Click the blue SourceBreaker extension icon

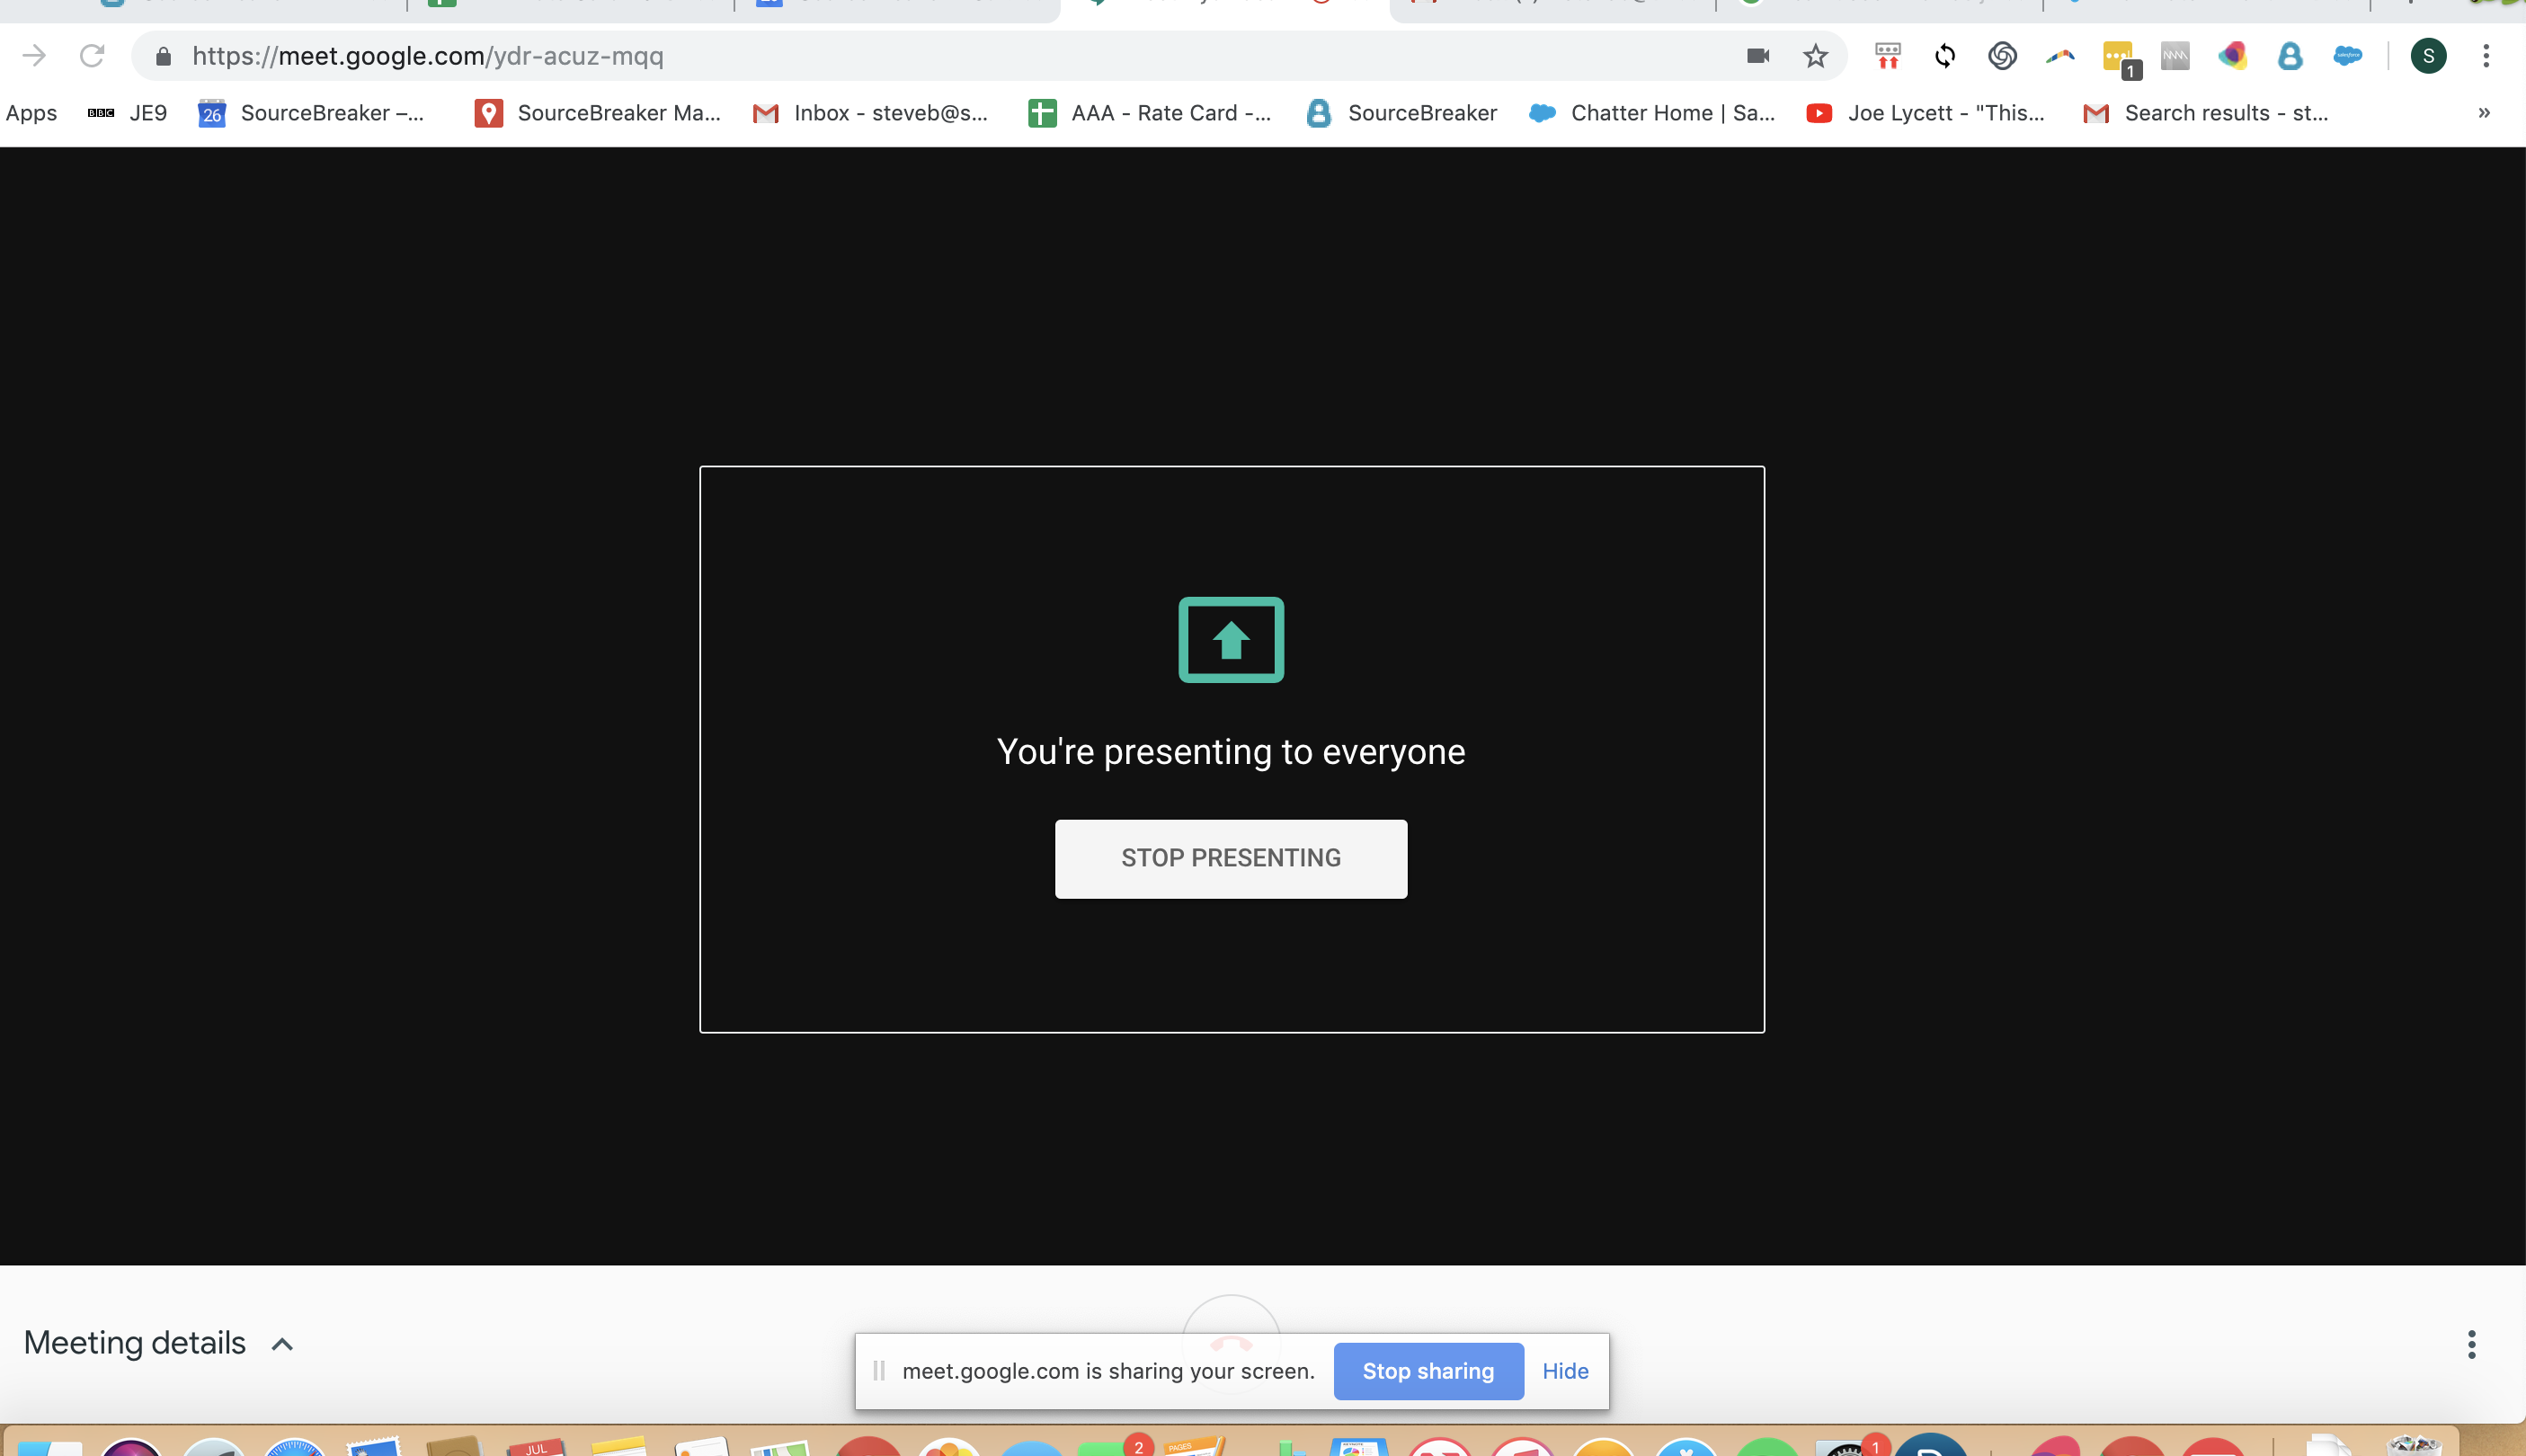coord(2290,56)
